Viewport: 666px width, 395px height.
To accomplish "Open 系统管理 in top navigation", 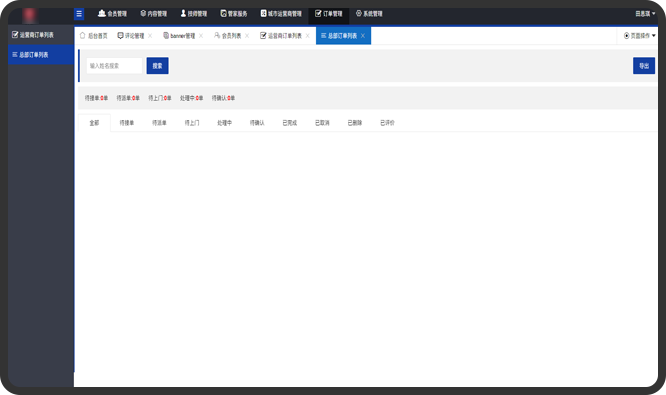I will click(x=369, y=14).
